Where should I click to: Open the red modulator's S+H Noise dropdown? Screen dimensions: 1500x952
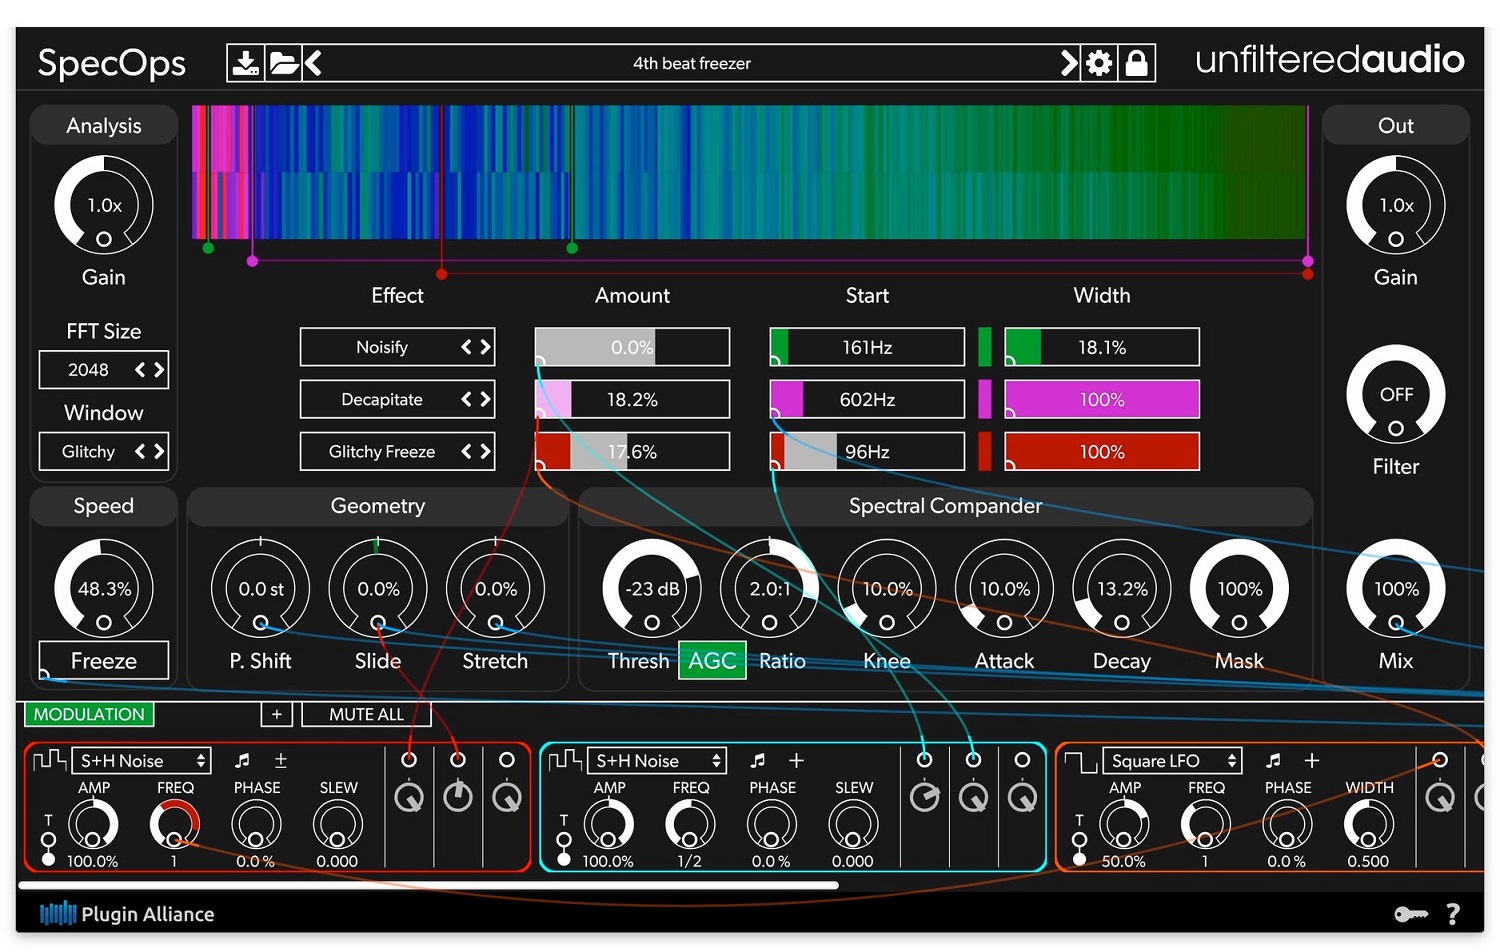click(x=142, y=761)
